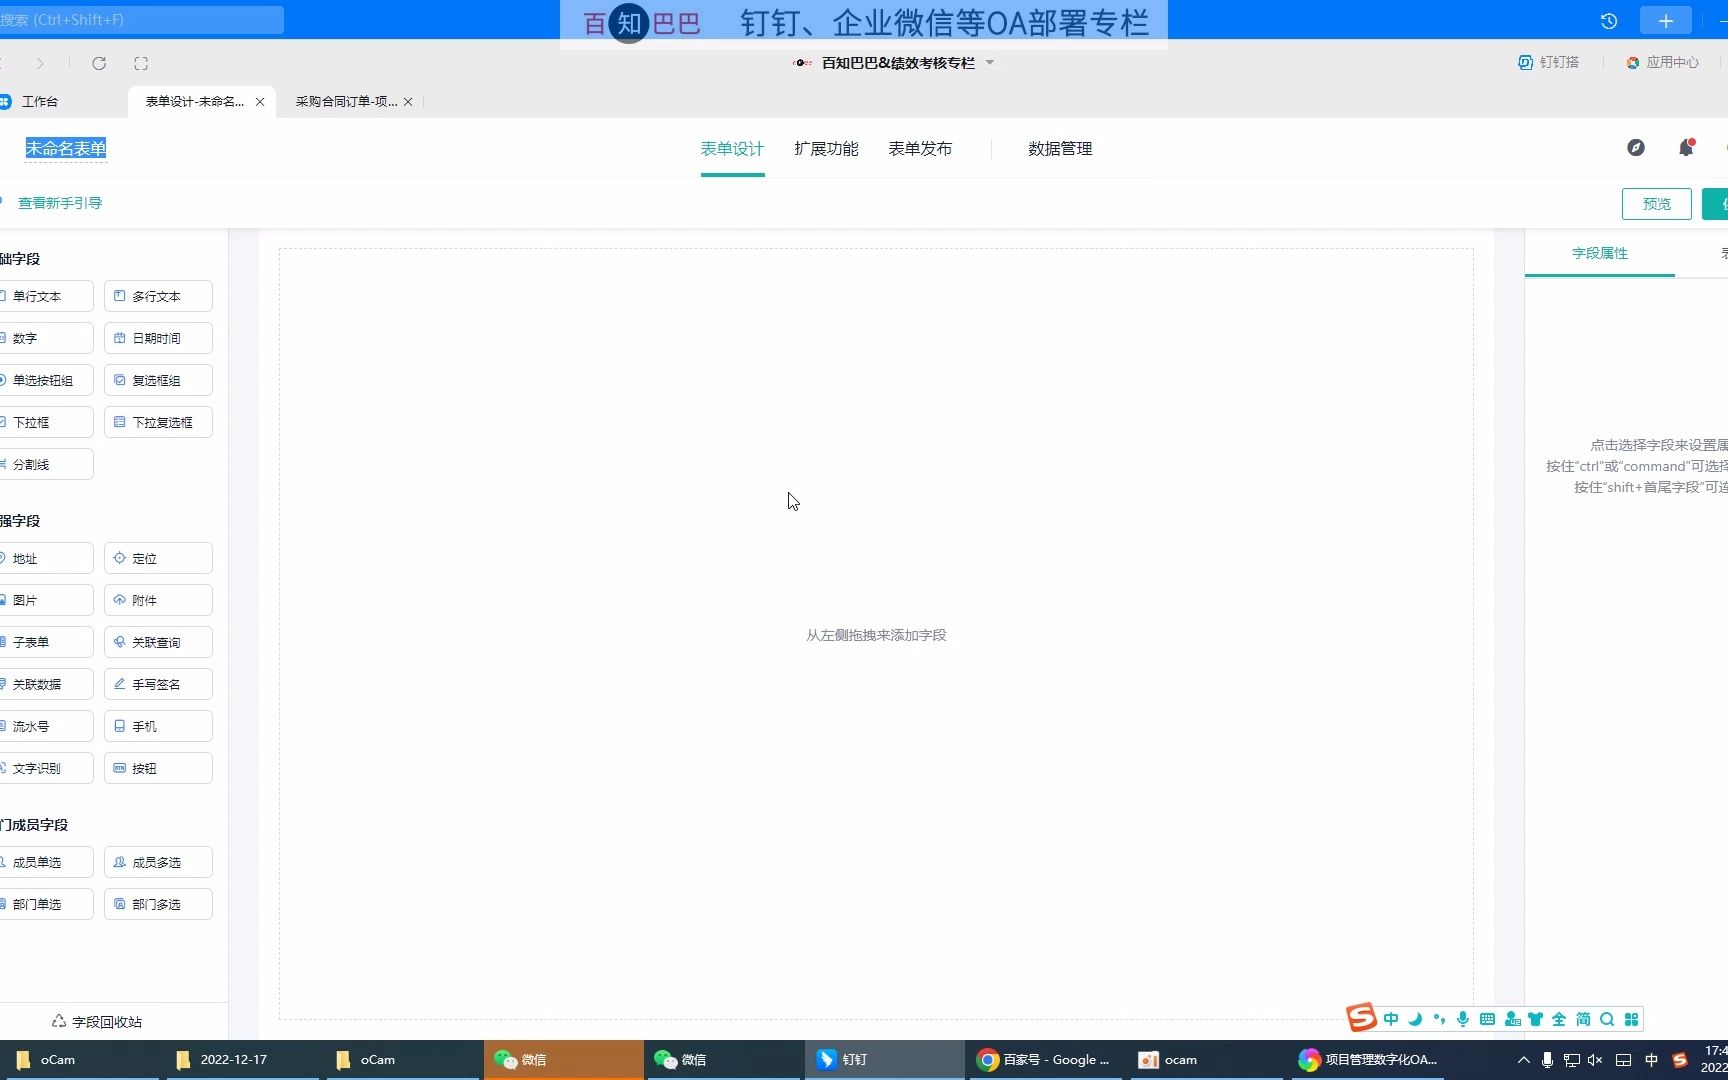1728x1080 pixels.
Task: Choose the 单选按钮组 field
Action: pos(44,380)
